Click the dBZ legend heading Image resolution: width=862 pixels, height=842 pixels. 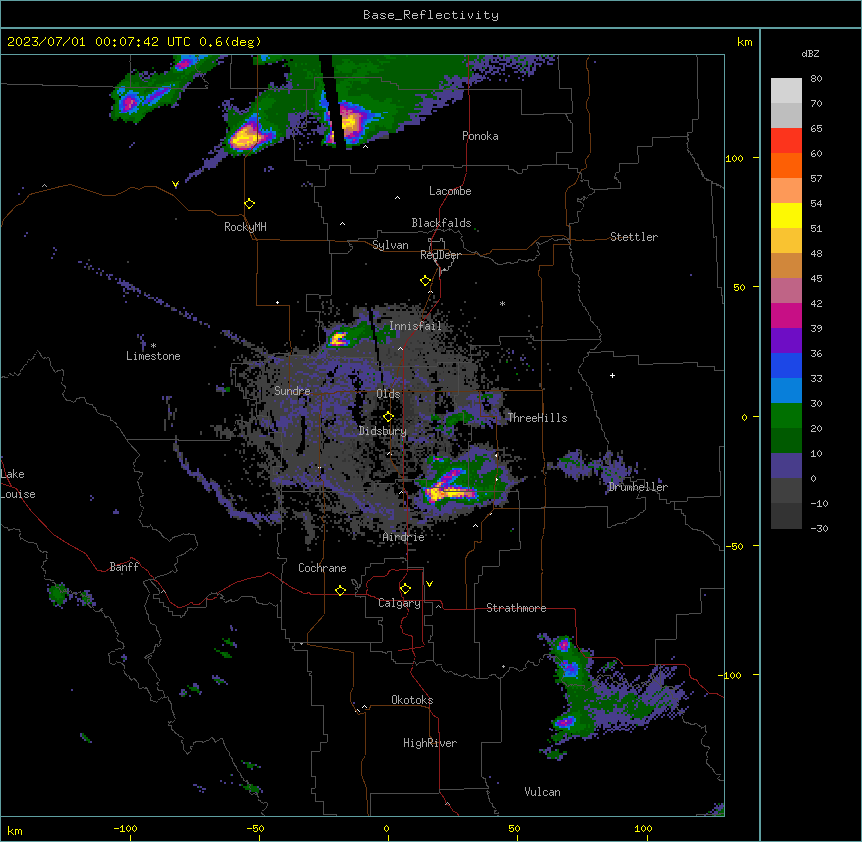coord(810,54)
